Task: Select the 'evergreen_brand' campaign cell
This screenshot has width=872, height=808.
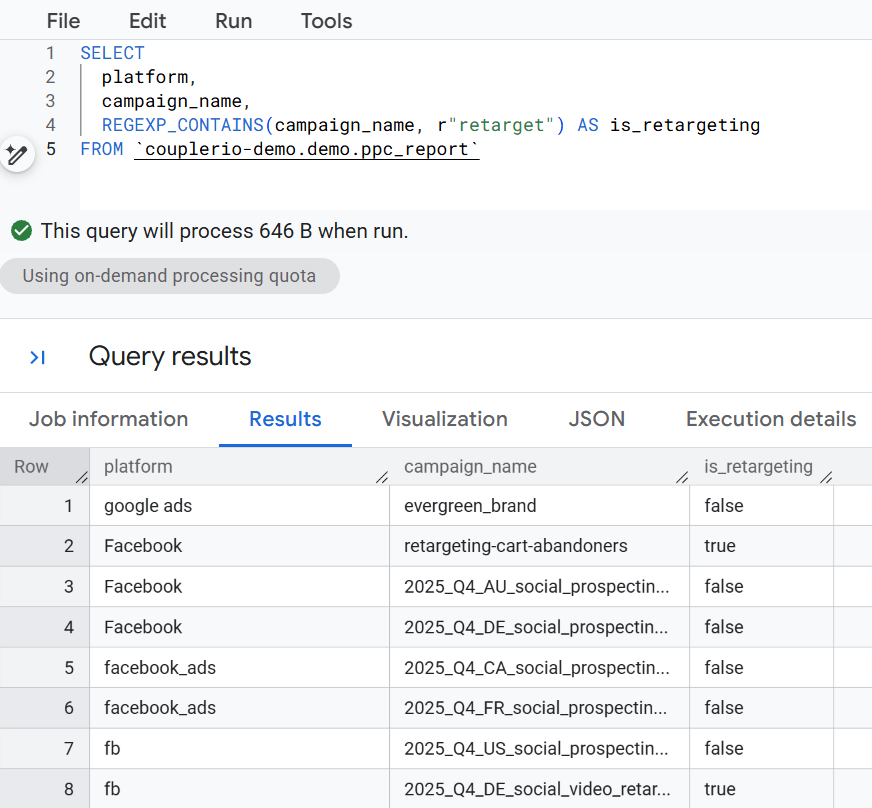Action: 540,505
